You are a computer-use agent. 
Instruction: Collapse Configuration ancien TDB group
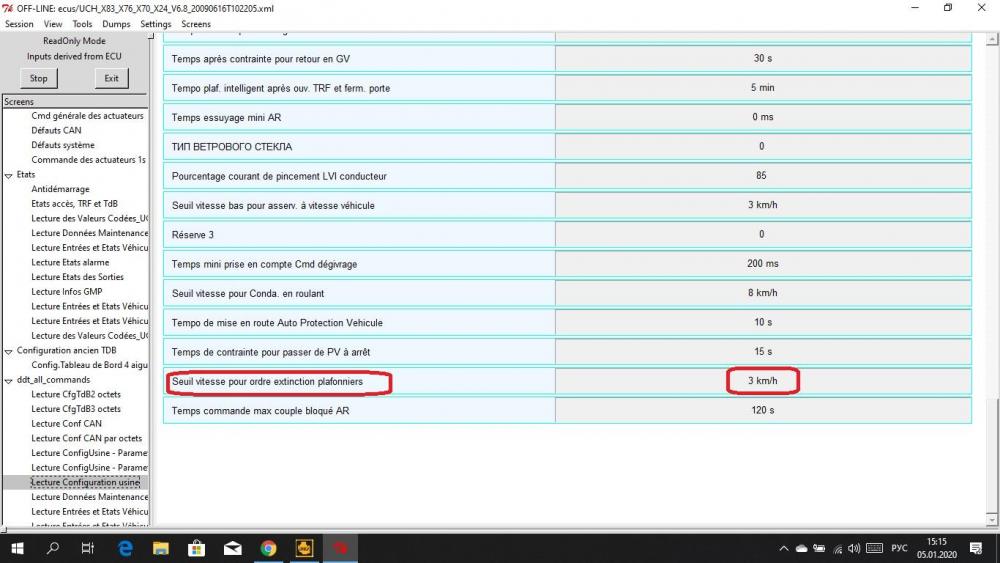coord(8,351)
